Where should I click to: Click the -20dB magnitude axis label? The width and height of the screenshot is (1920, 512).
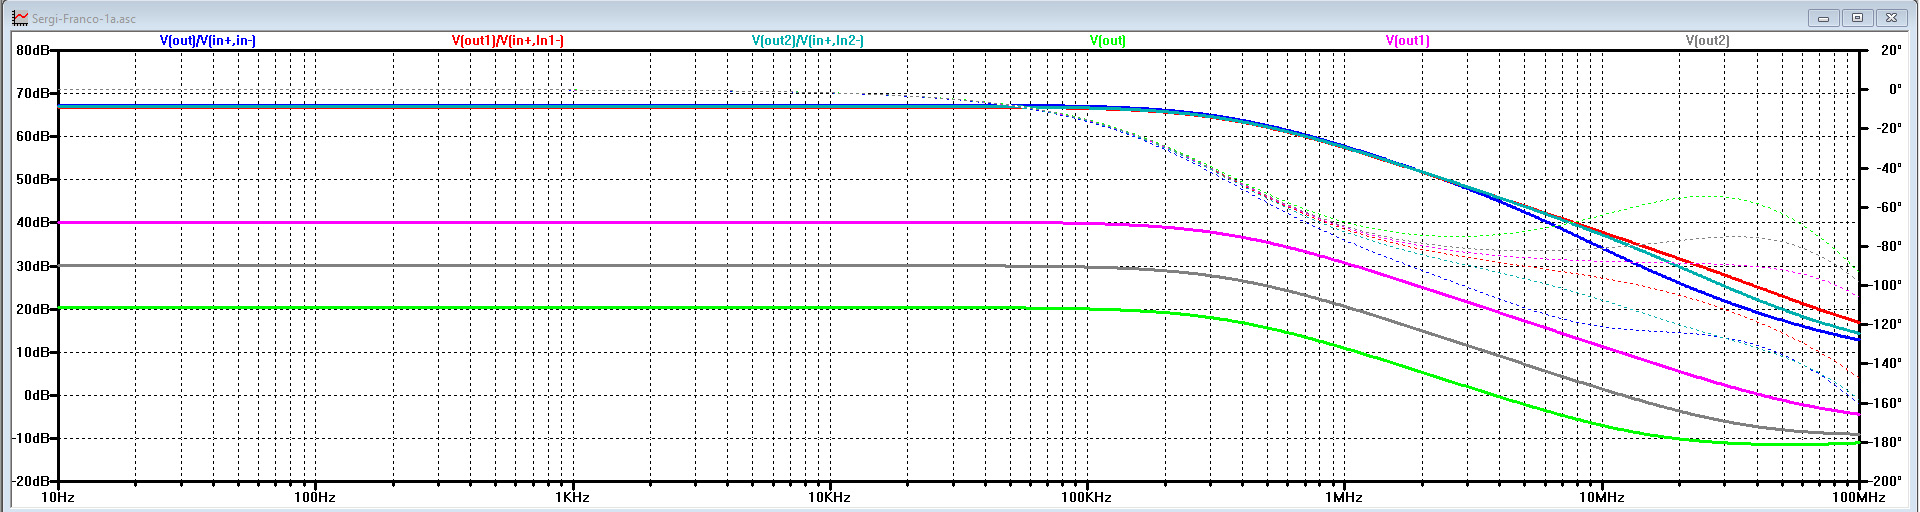[x=30, y=481]
